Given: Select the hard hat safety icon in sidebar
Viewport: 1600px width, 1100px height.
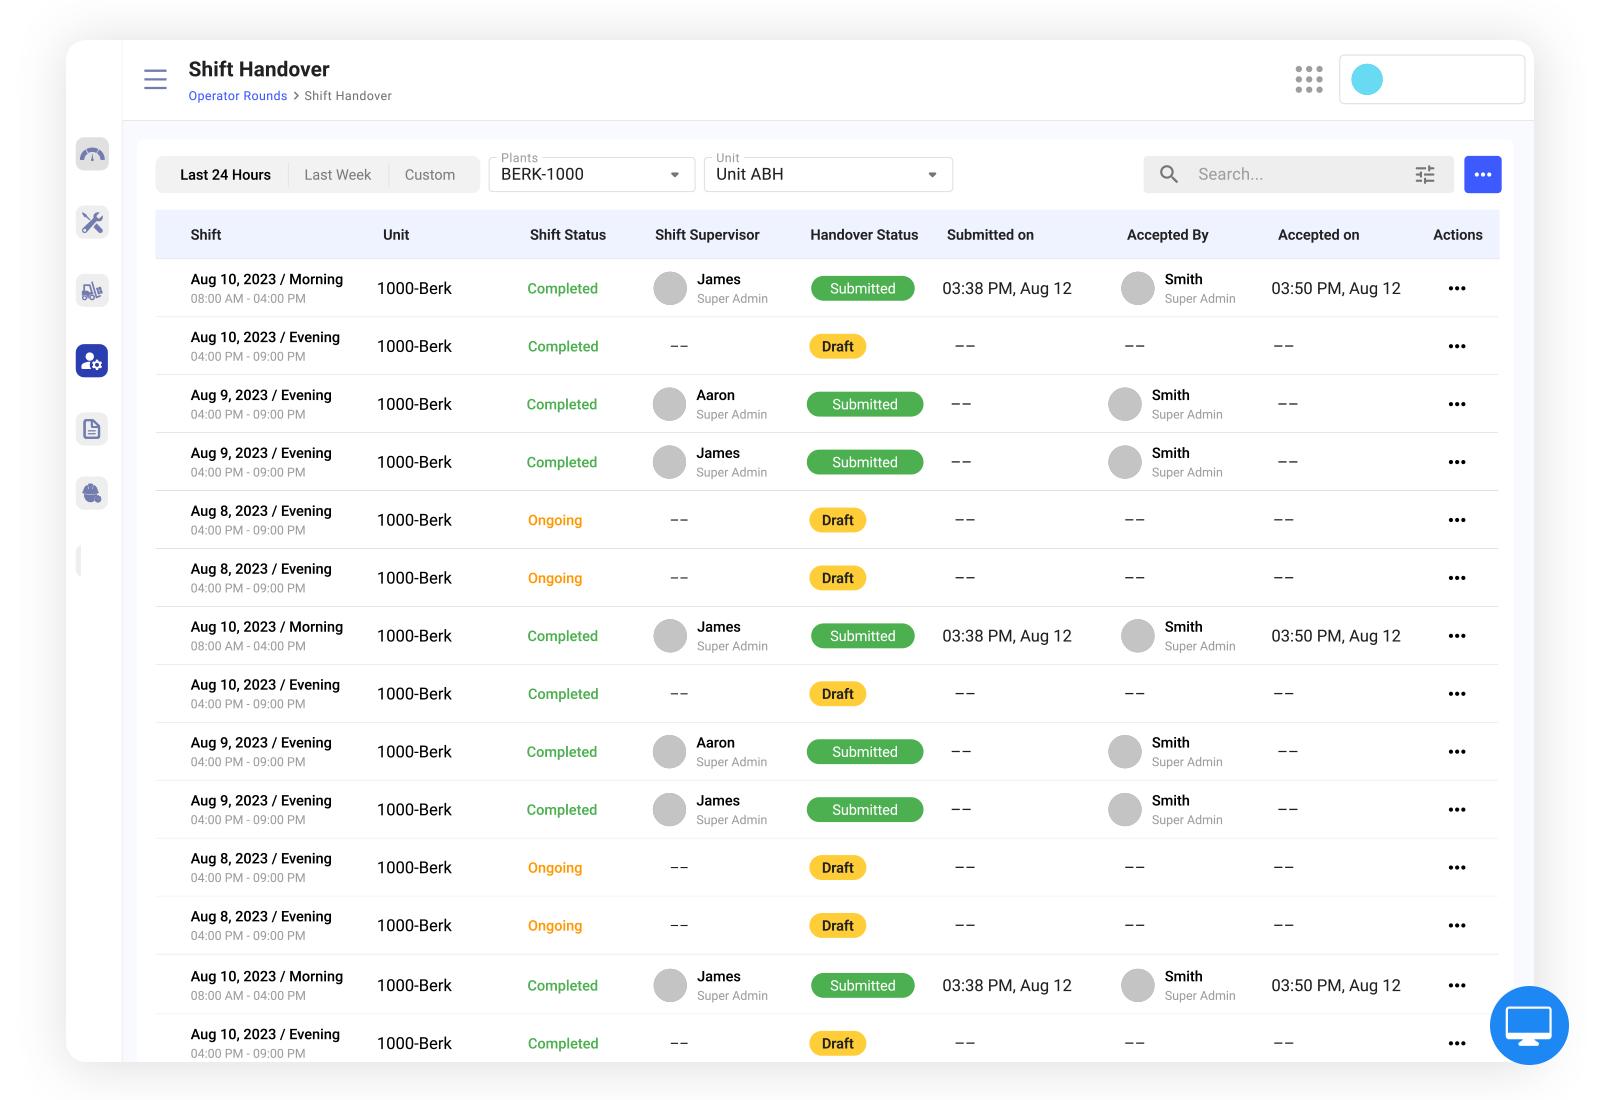Looking at the screenshot, I should pos(91,493).
